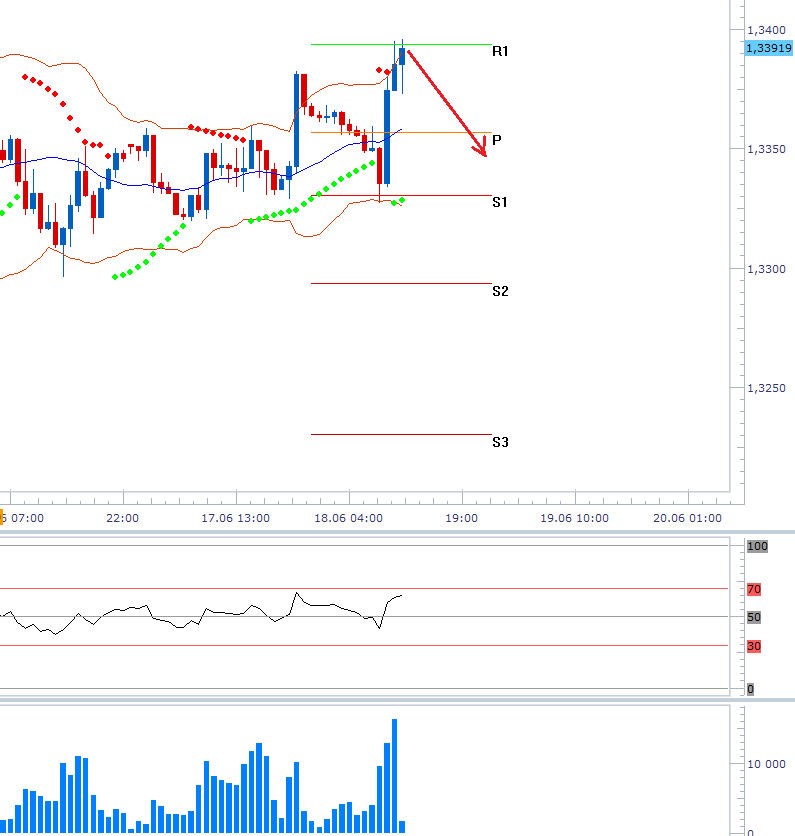Click the 1,3350 price axis value
This screenshot has height=836, width=795.
pyautogui.click(x=766, y=149)
